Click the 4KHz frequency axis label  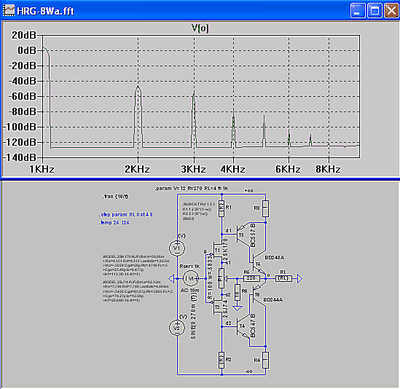tap(233, 169)
